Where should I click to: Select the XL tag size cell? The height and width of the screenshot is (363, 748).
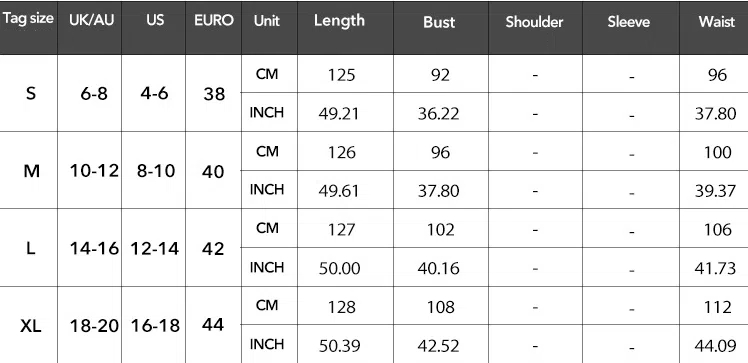[31, 326]
